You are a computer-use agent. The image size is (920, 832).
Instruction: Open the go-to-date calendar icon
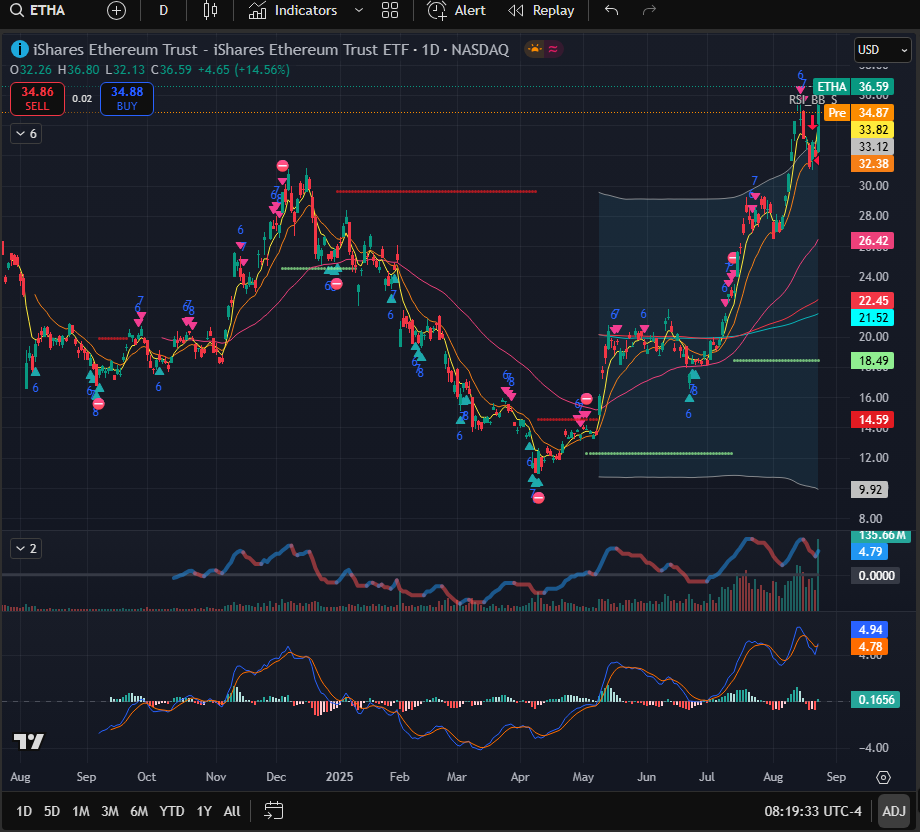(x=274, y=810)
